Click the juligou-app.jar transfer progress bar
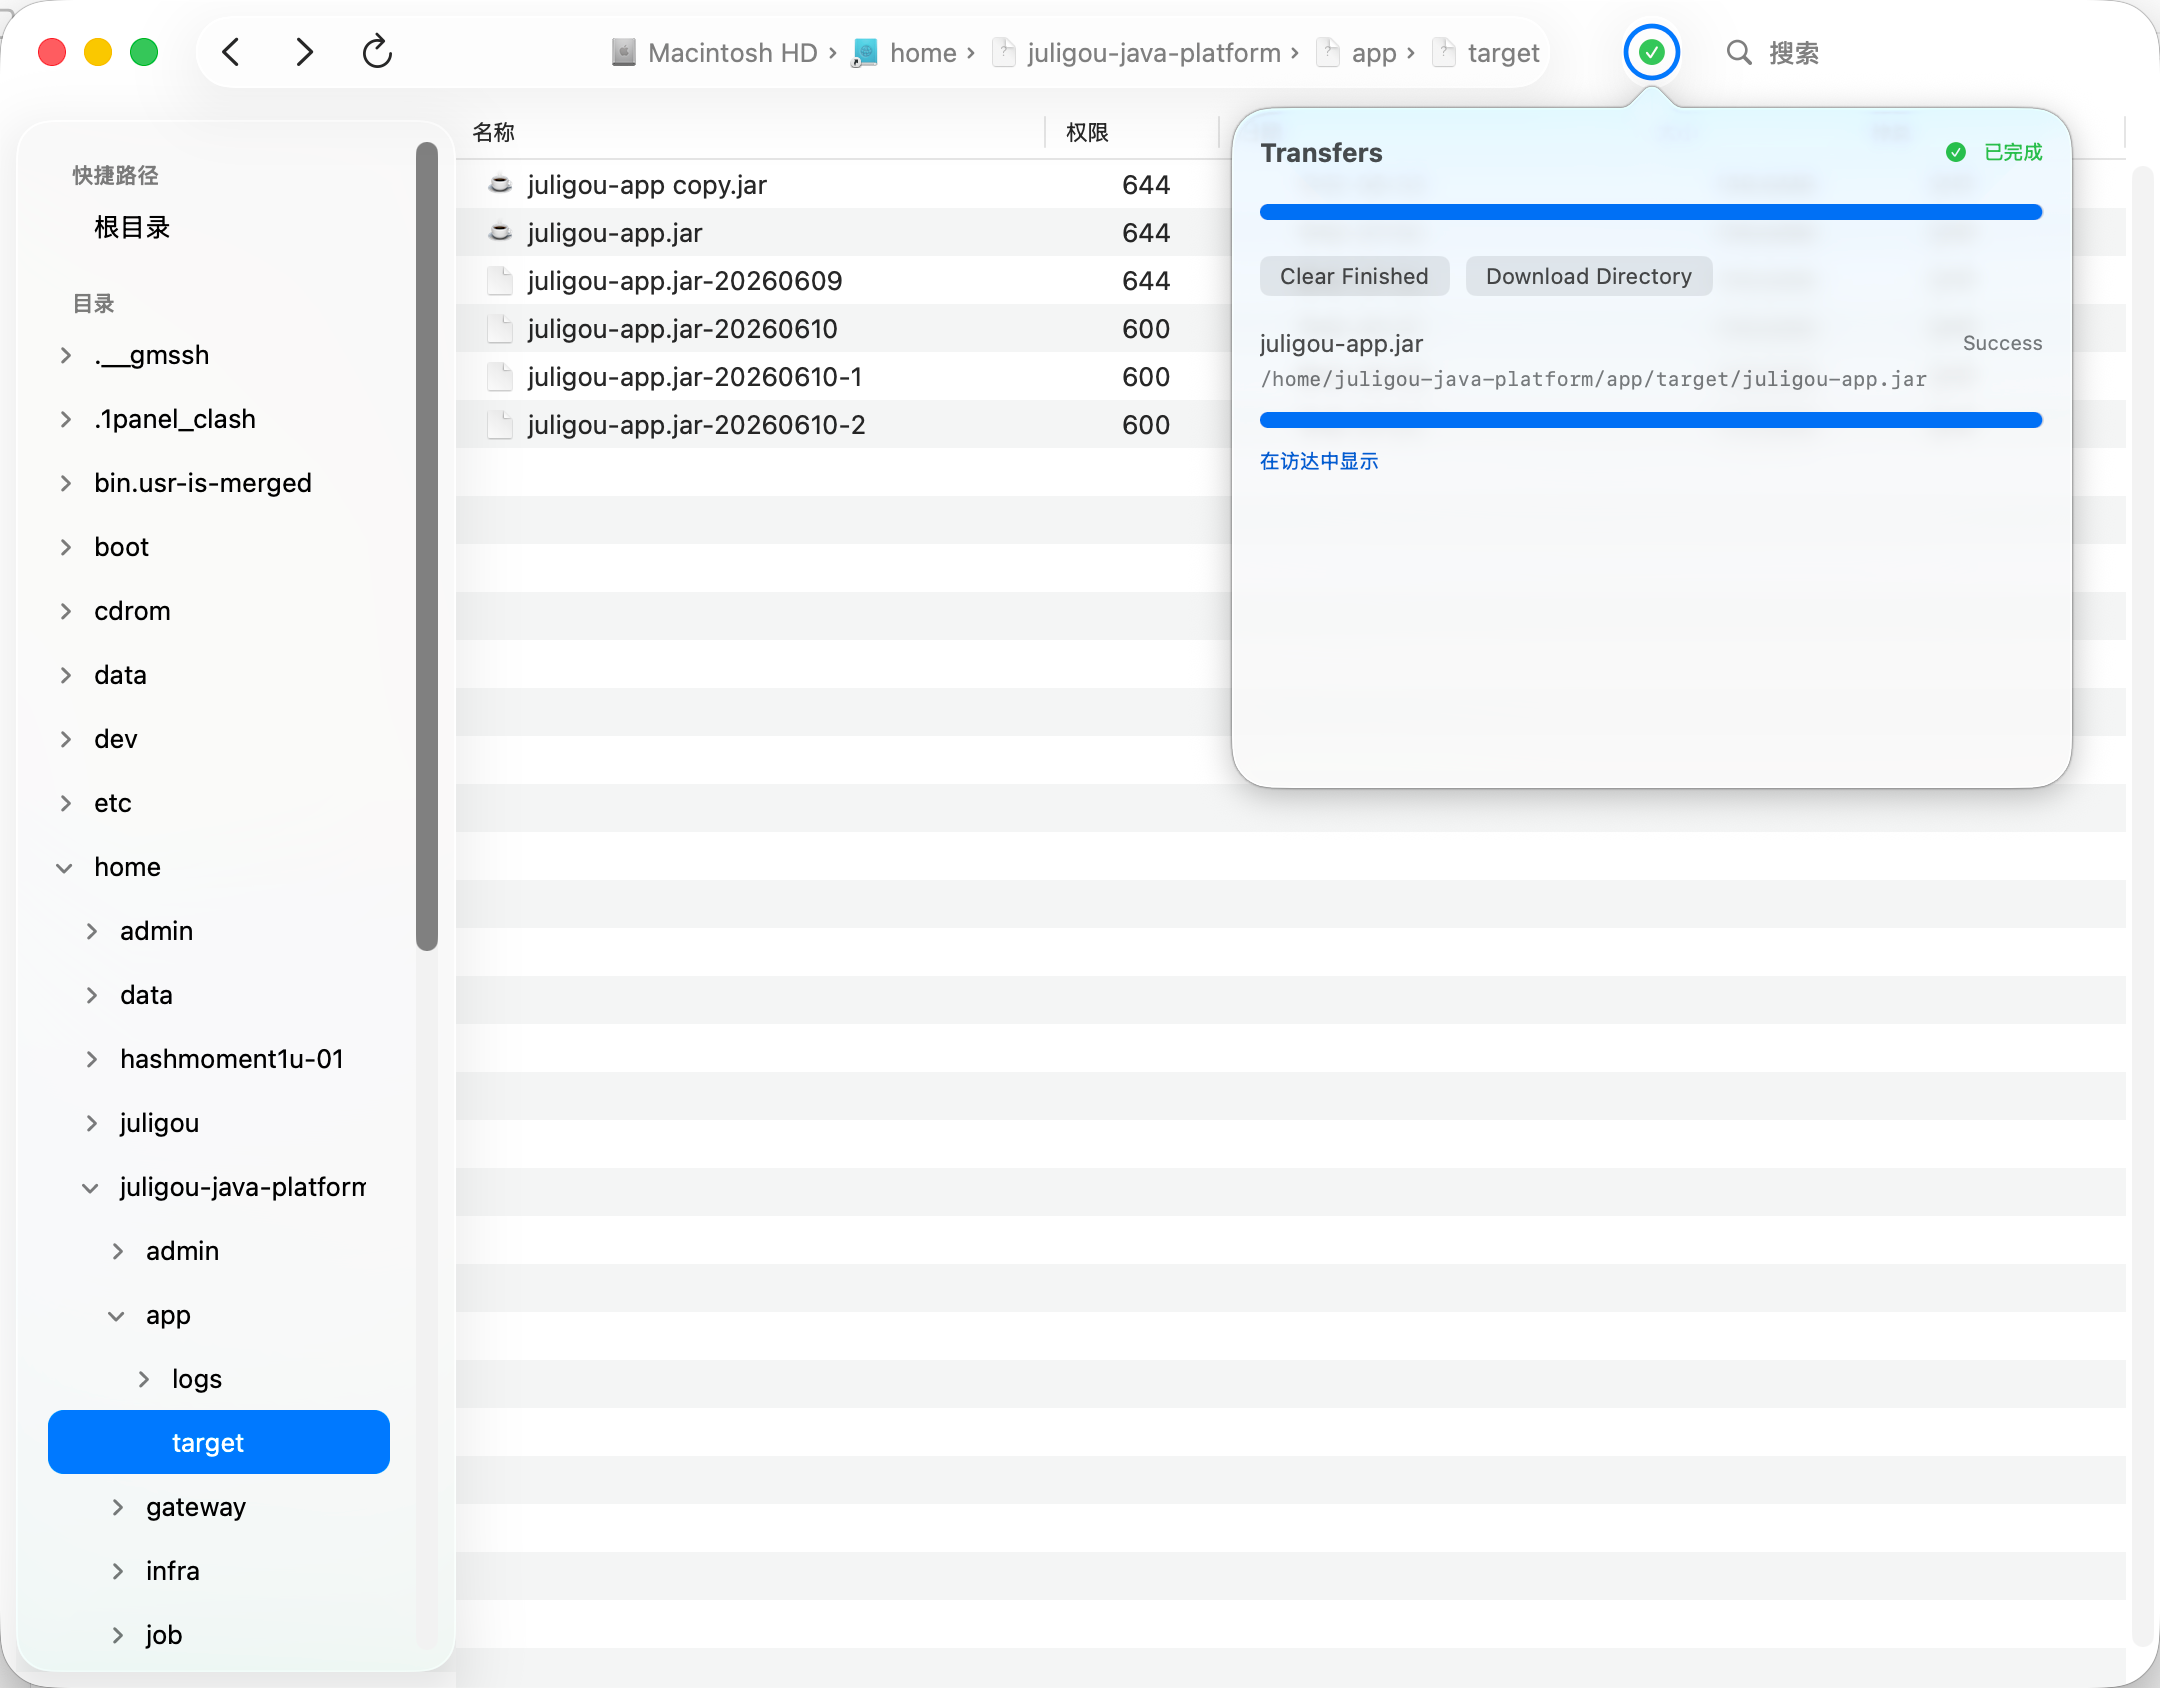2160x1688 pixels. [1650, 420]
